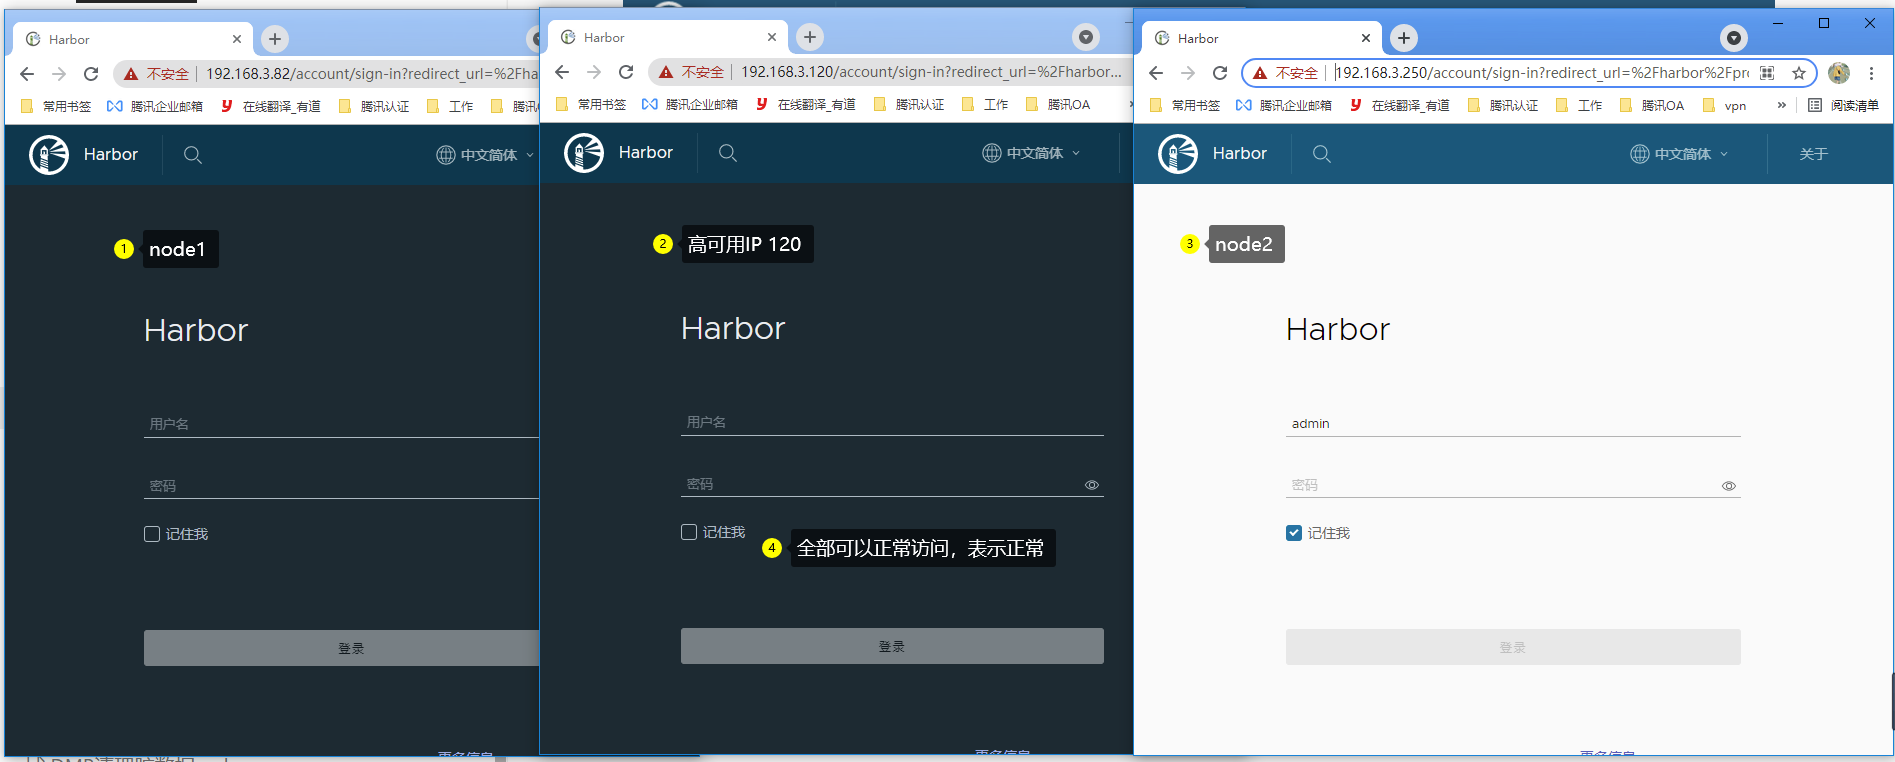Screen dimensions: 1895x762
Task: Click the 192.168.3.250 address bar URL
Action: pyautogui.click(x=1543, y=73)
